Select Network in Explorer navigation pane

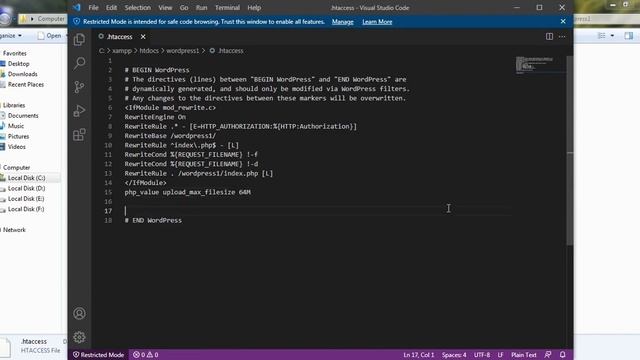pyautogui.click(x=14, y=230)
